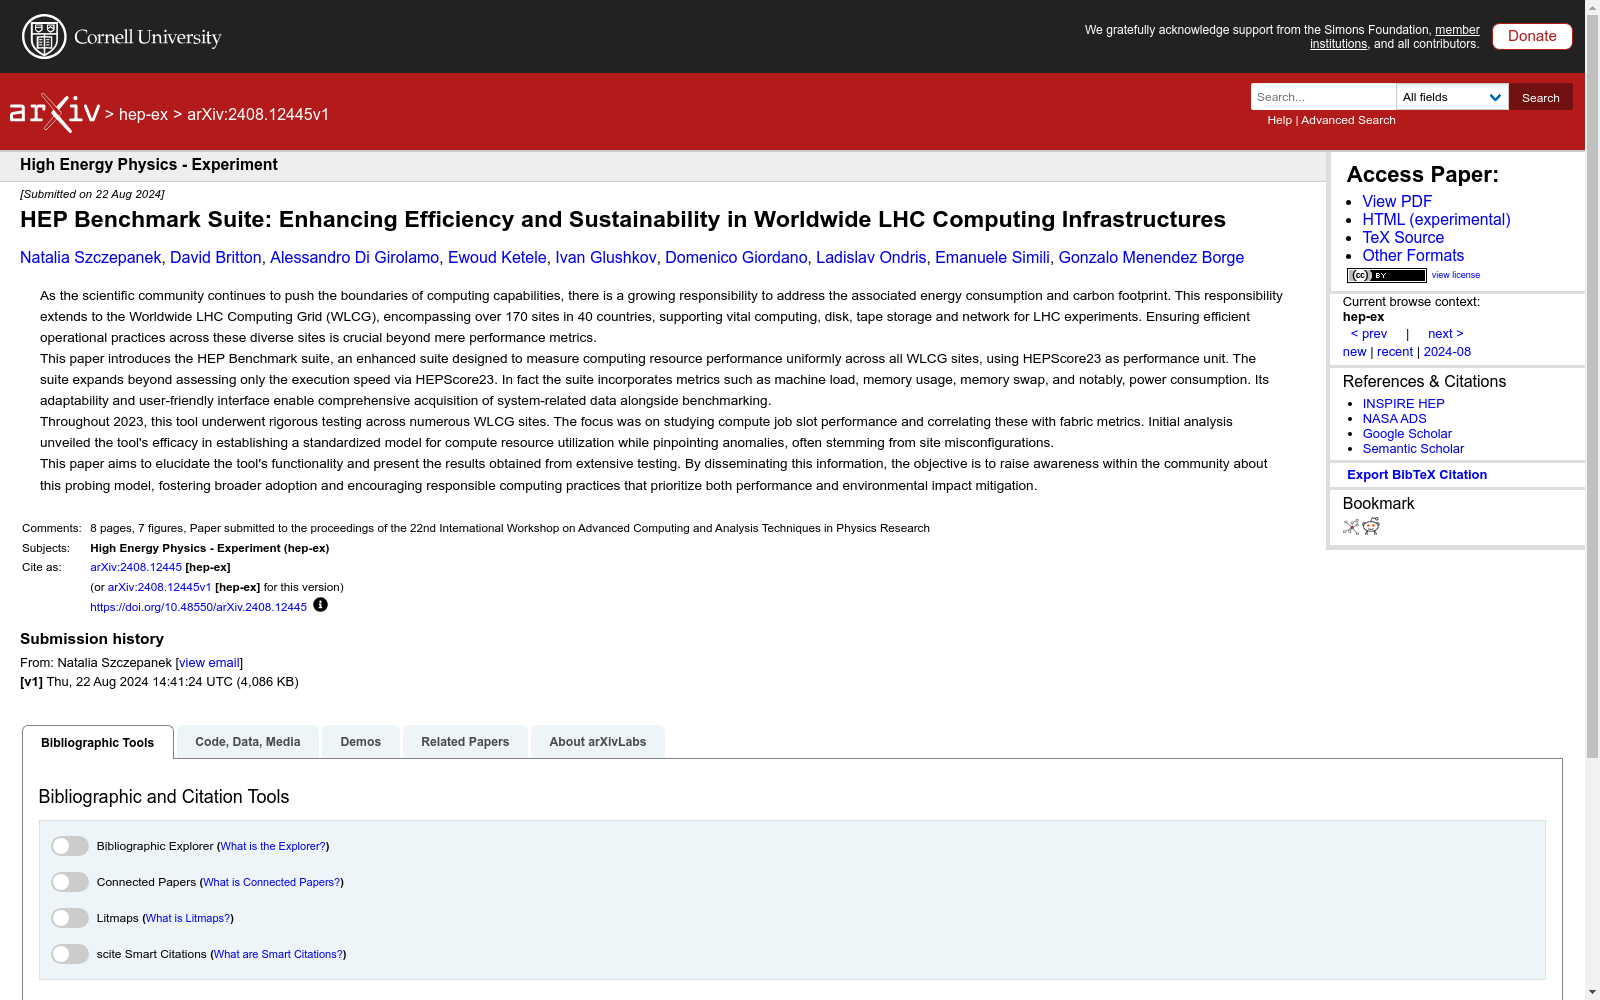1600x1000 pixels.
Task: Look up the paper on Google Scholar
Action: click(1407, 434)
